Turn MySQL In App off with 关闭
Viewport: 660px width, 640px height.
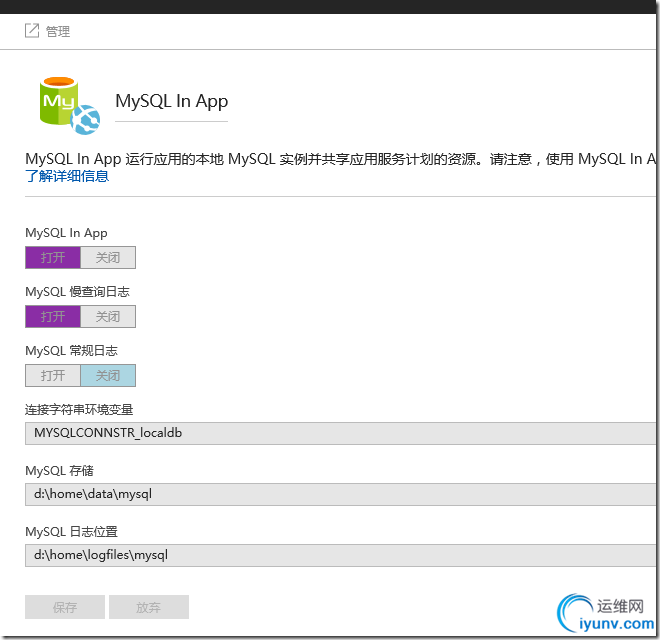(x=108, y=257)
